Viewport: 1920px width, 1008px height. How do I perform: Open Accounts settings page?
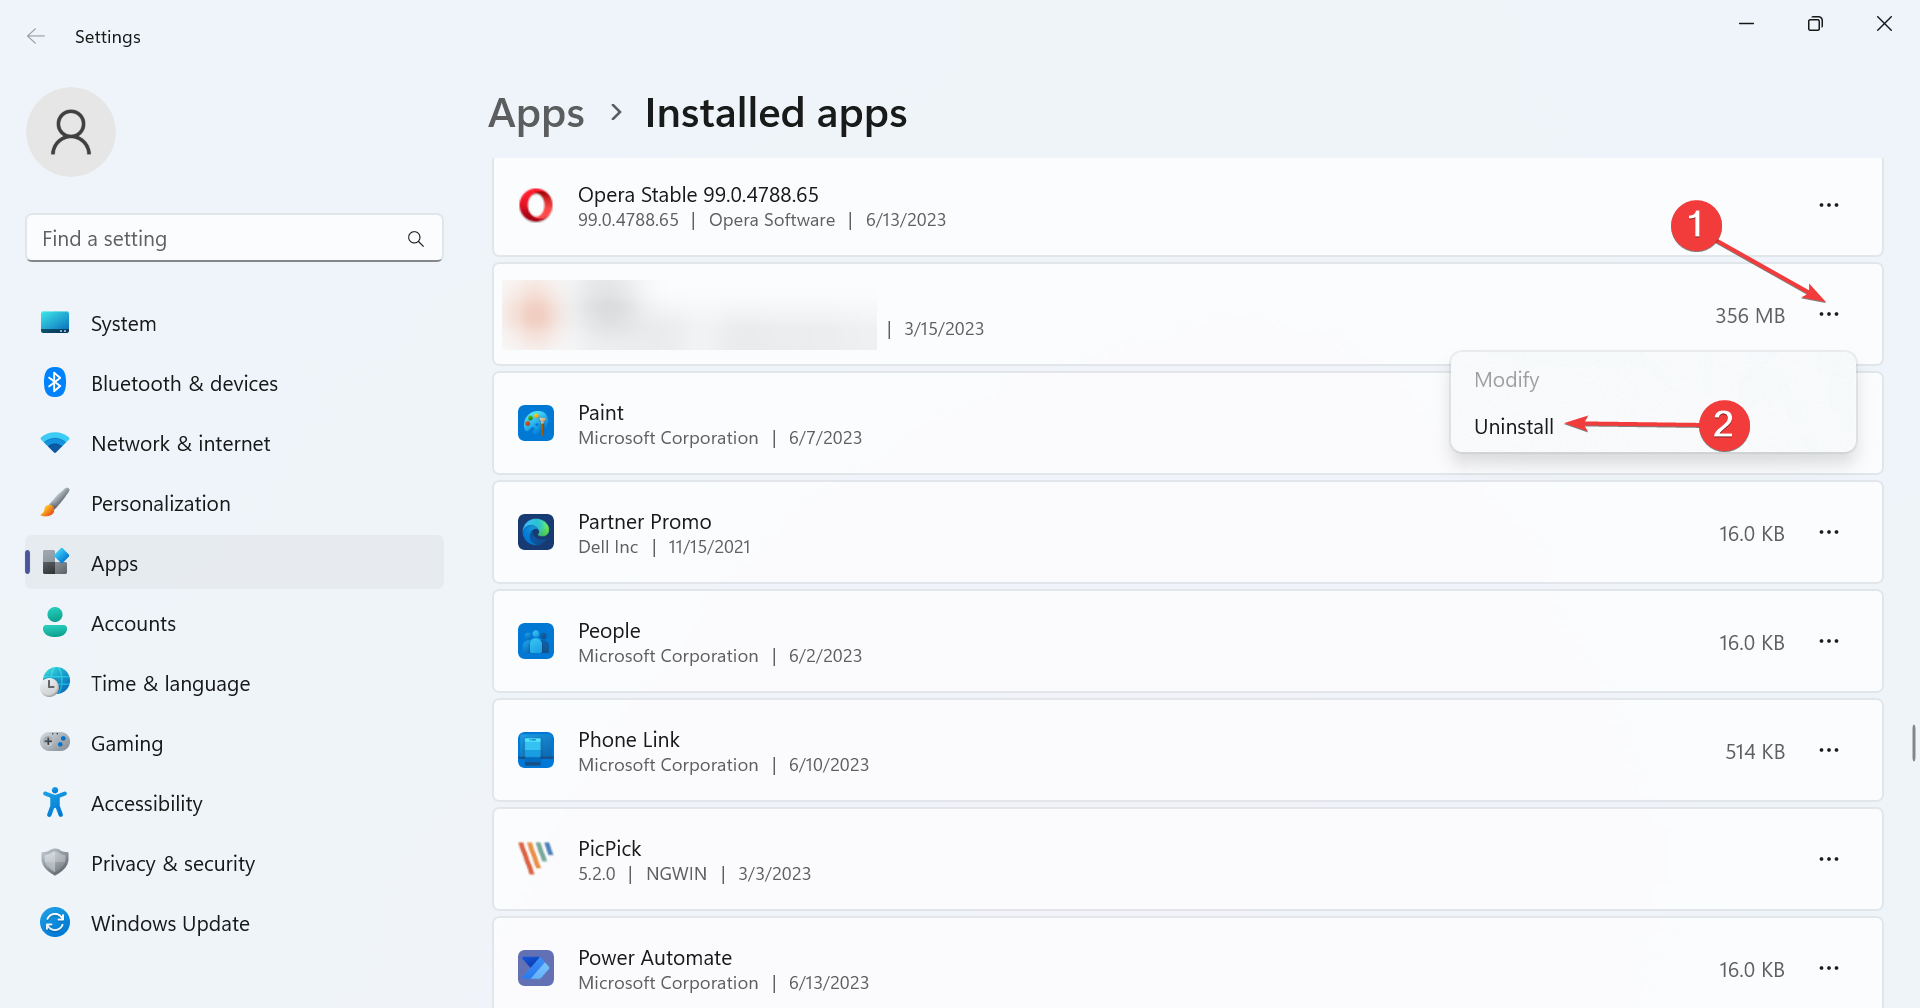234,623
